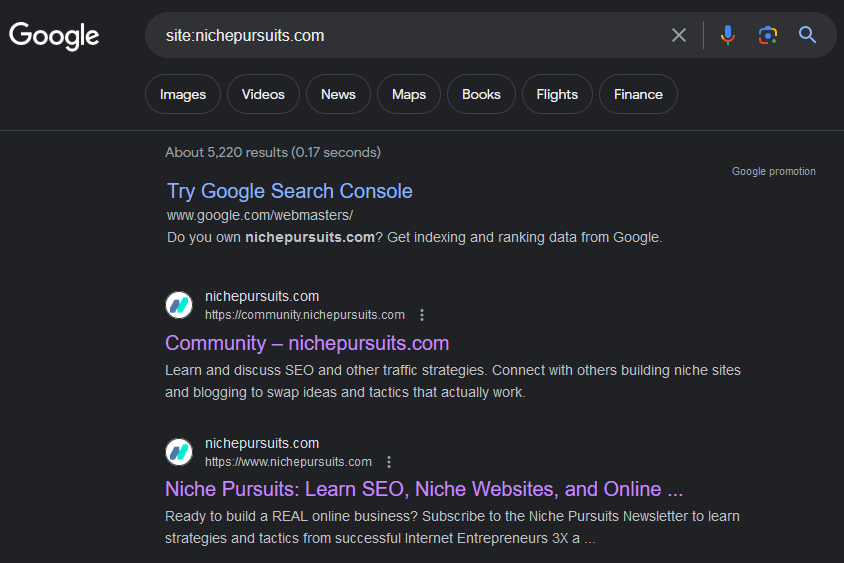The width and height of the screenshot is (844, 563).
Task: Click favicon of community.nichepursuits.com result
Action: (179, 305)
